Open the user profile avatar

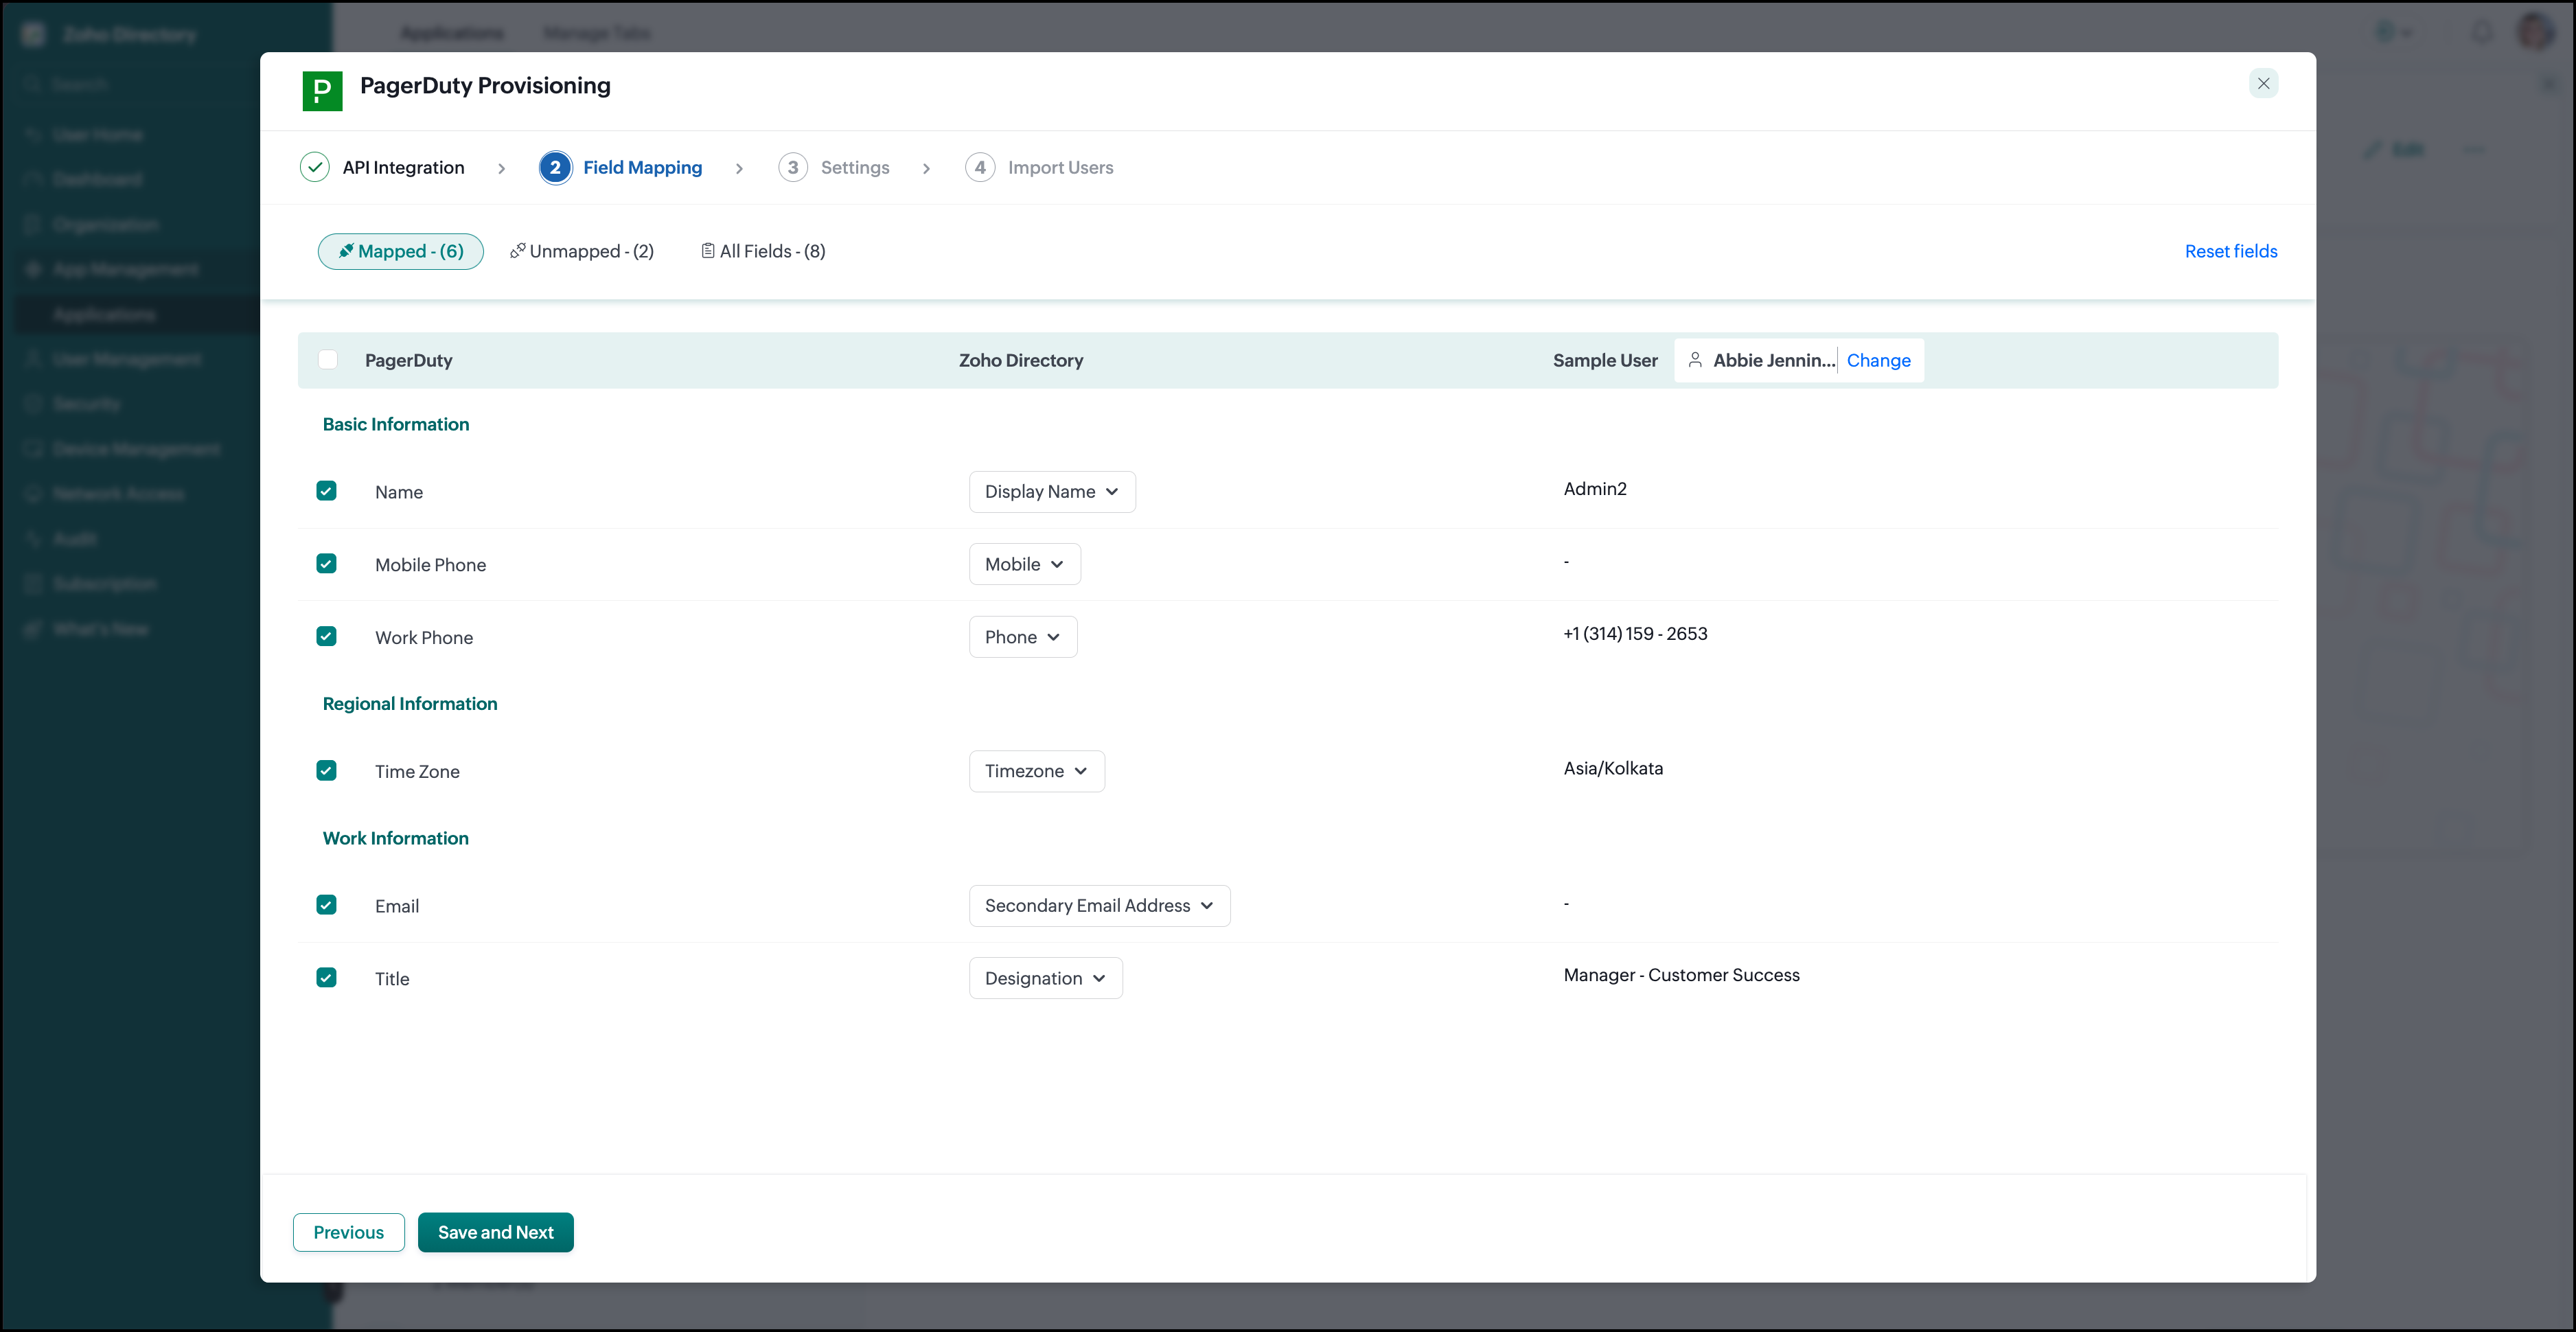pos(2536,33)
